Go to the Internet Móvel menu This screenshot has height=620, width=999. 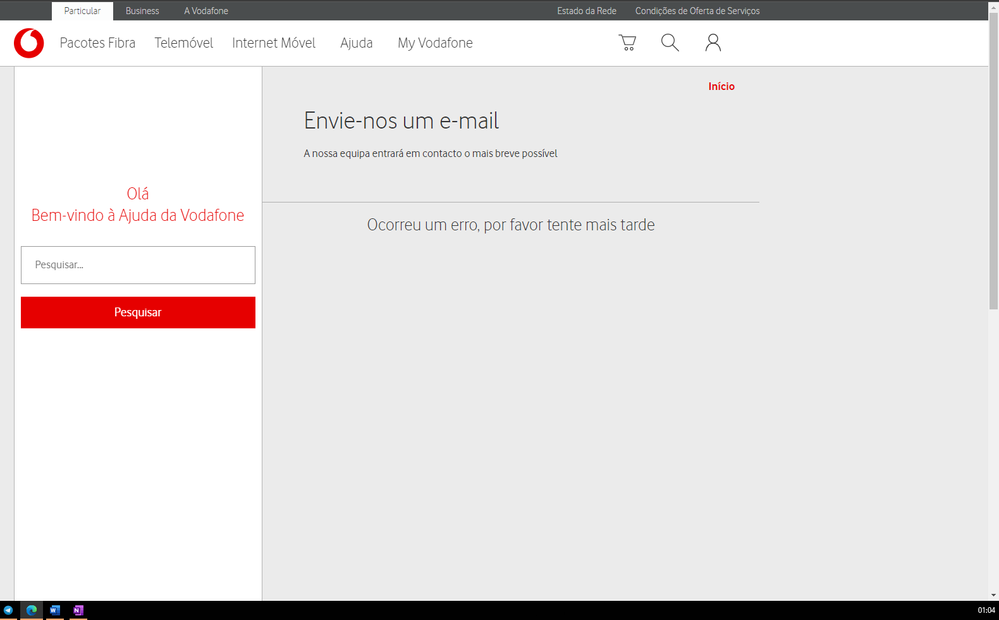coord(274,43)
